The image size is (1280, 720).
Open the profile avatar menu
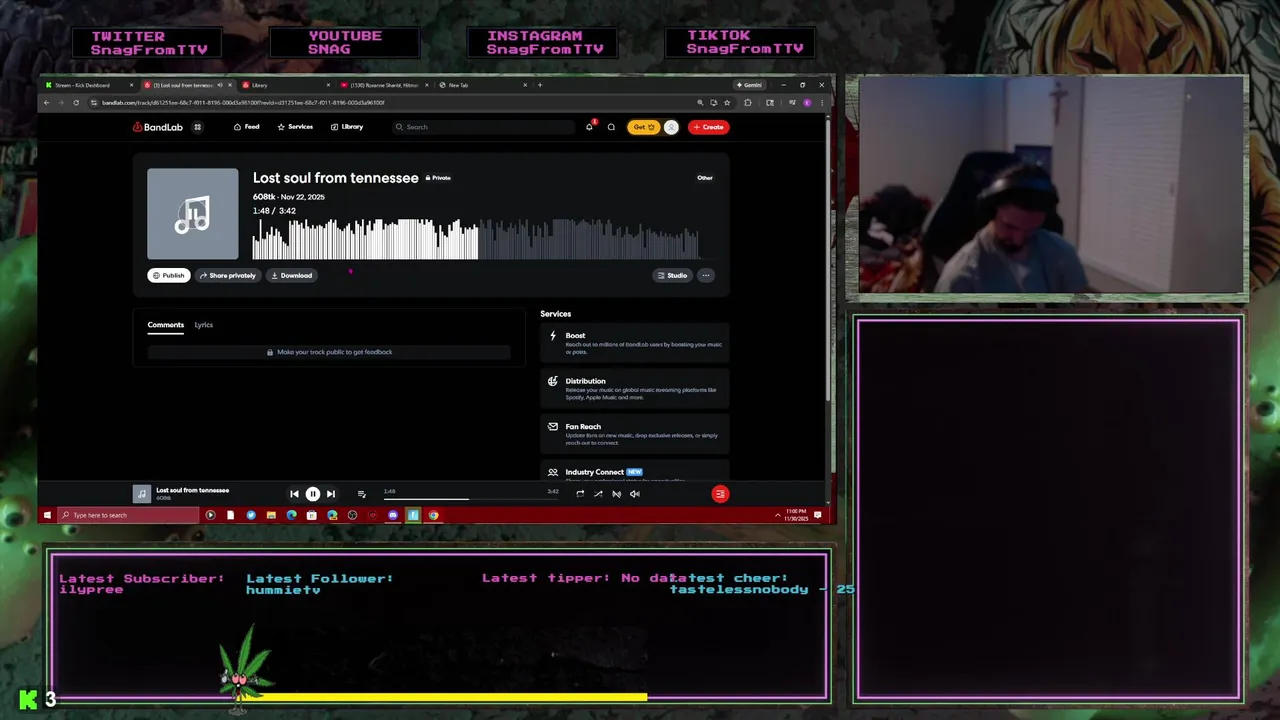(671, 127)
